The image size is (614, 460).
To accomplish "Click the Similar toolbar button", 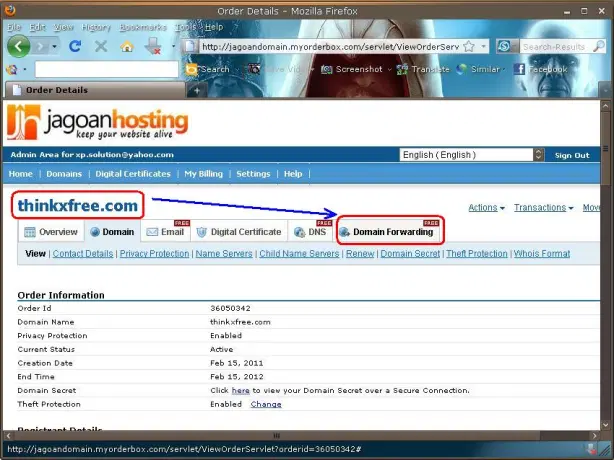I will click(x=478, y=69).
